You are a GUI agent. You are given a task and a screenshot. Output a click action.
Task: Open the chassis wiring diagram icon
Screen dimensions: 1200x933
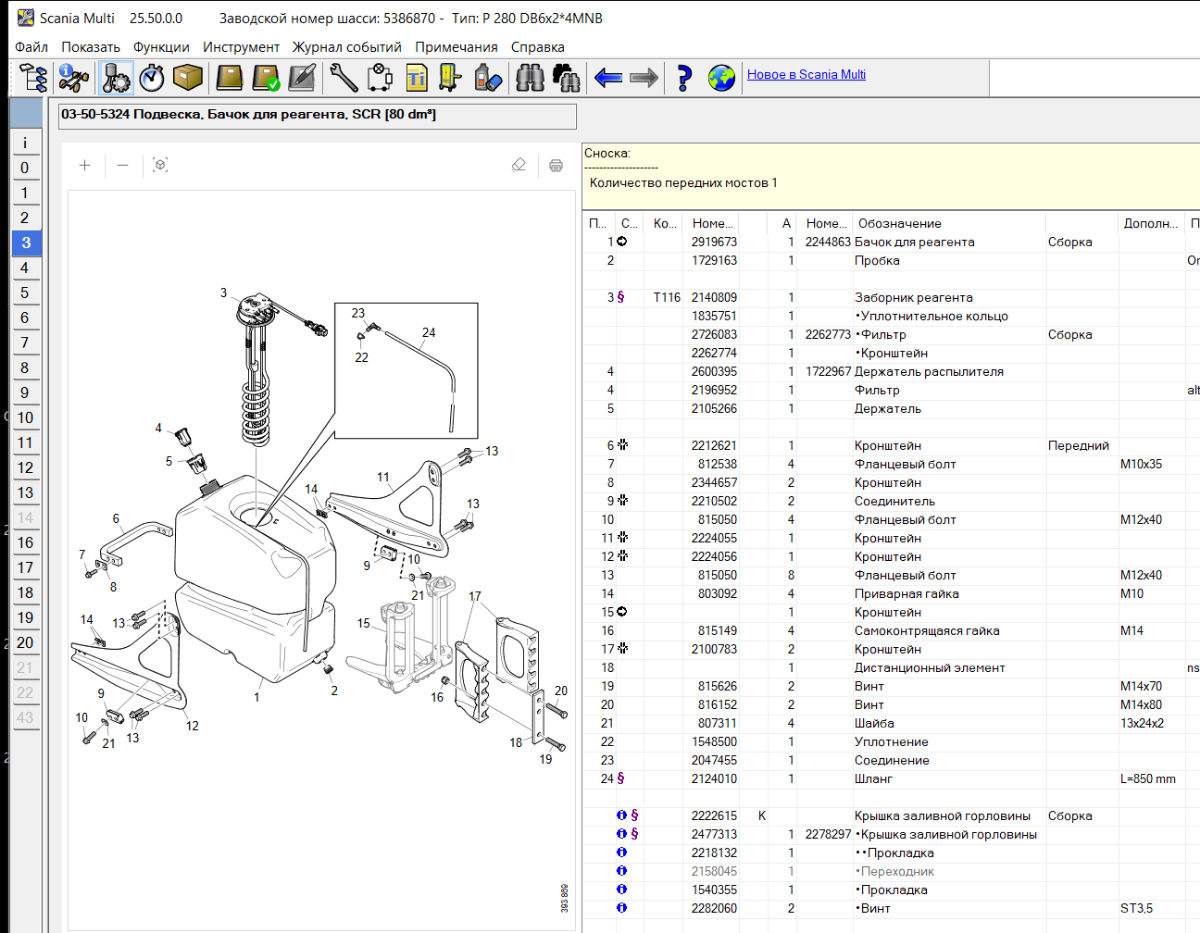(x=379, y=77)
